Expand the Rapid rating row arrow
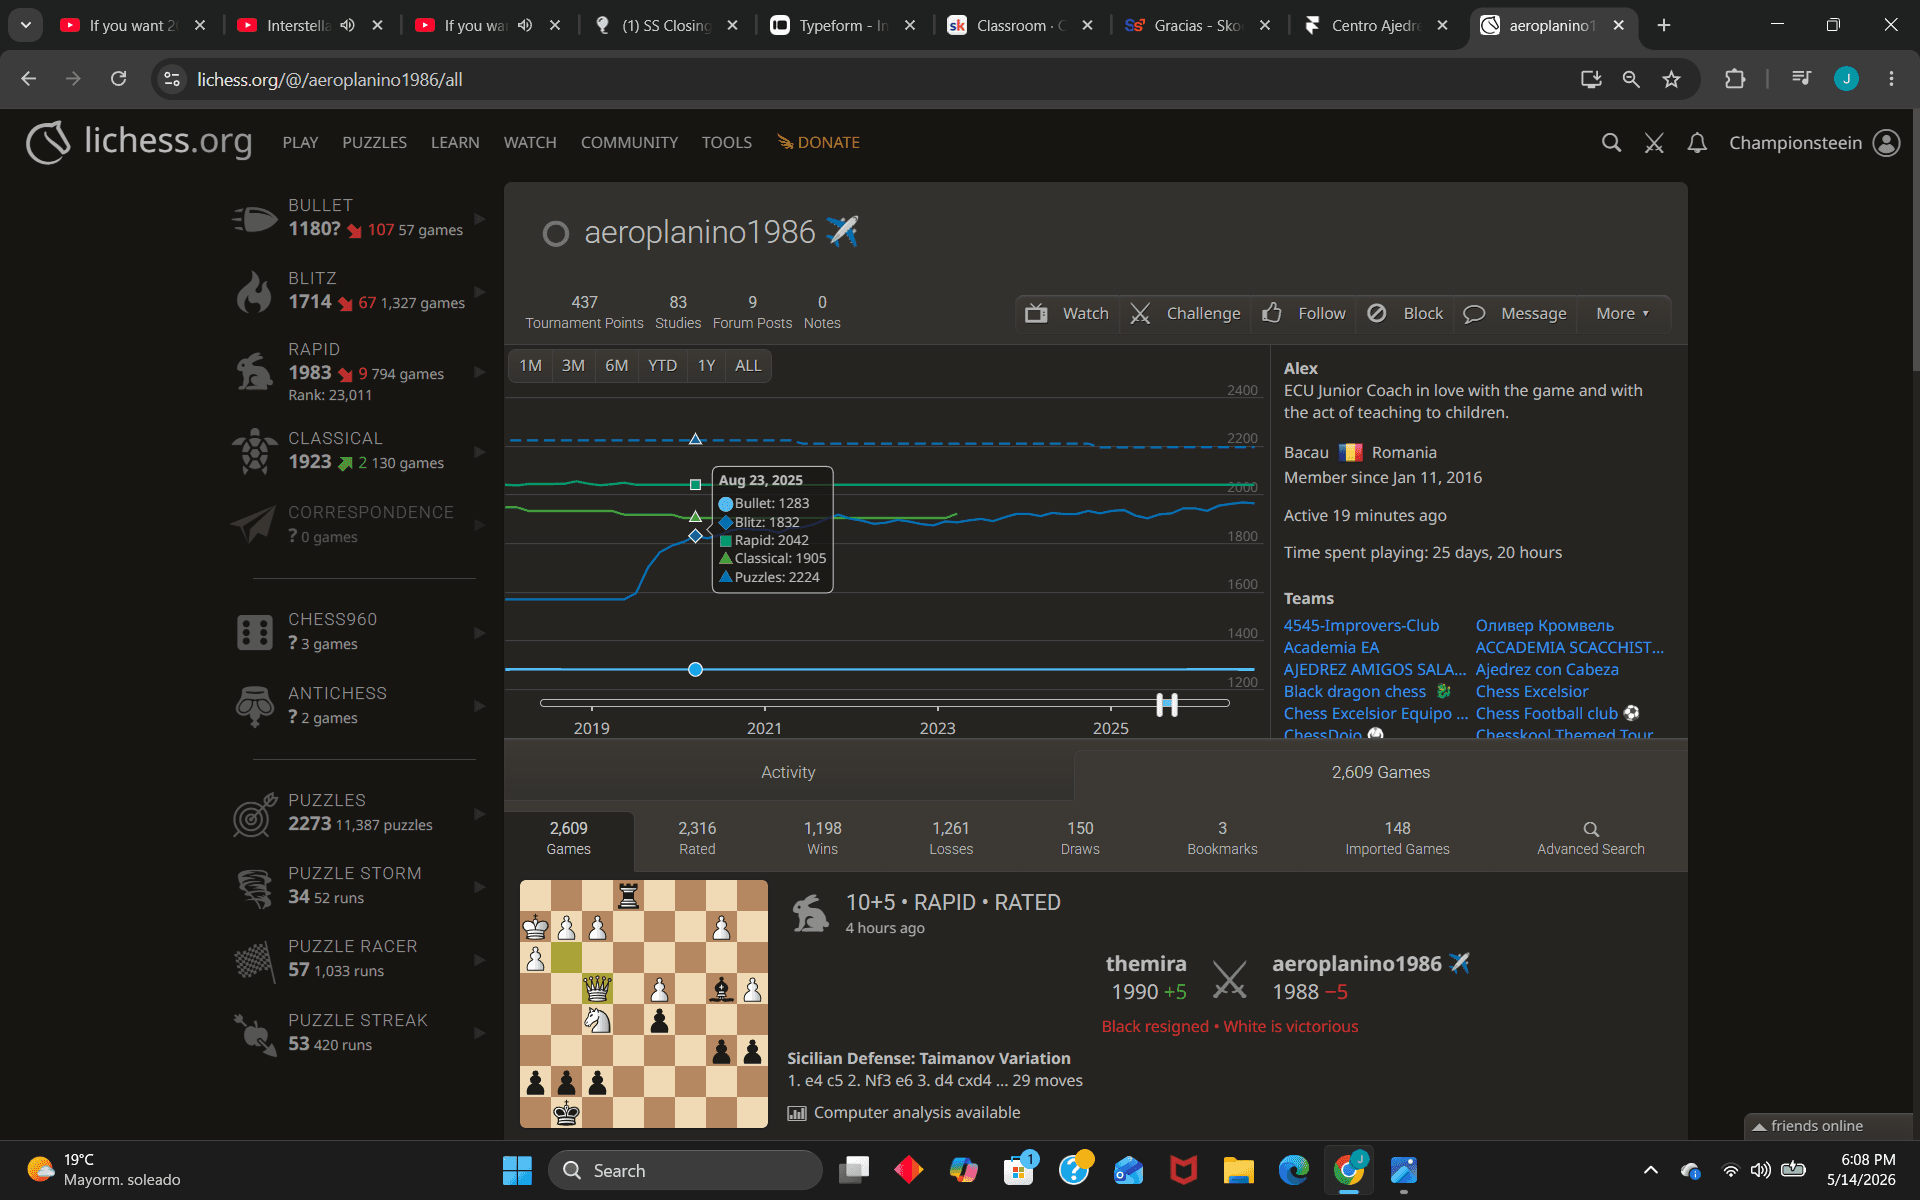This screenshot has height=1200, width=1920. pyautogui.click(x=480, y=371)
